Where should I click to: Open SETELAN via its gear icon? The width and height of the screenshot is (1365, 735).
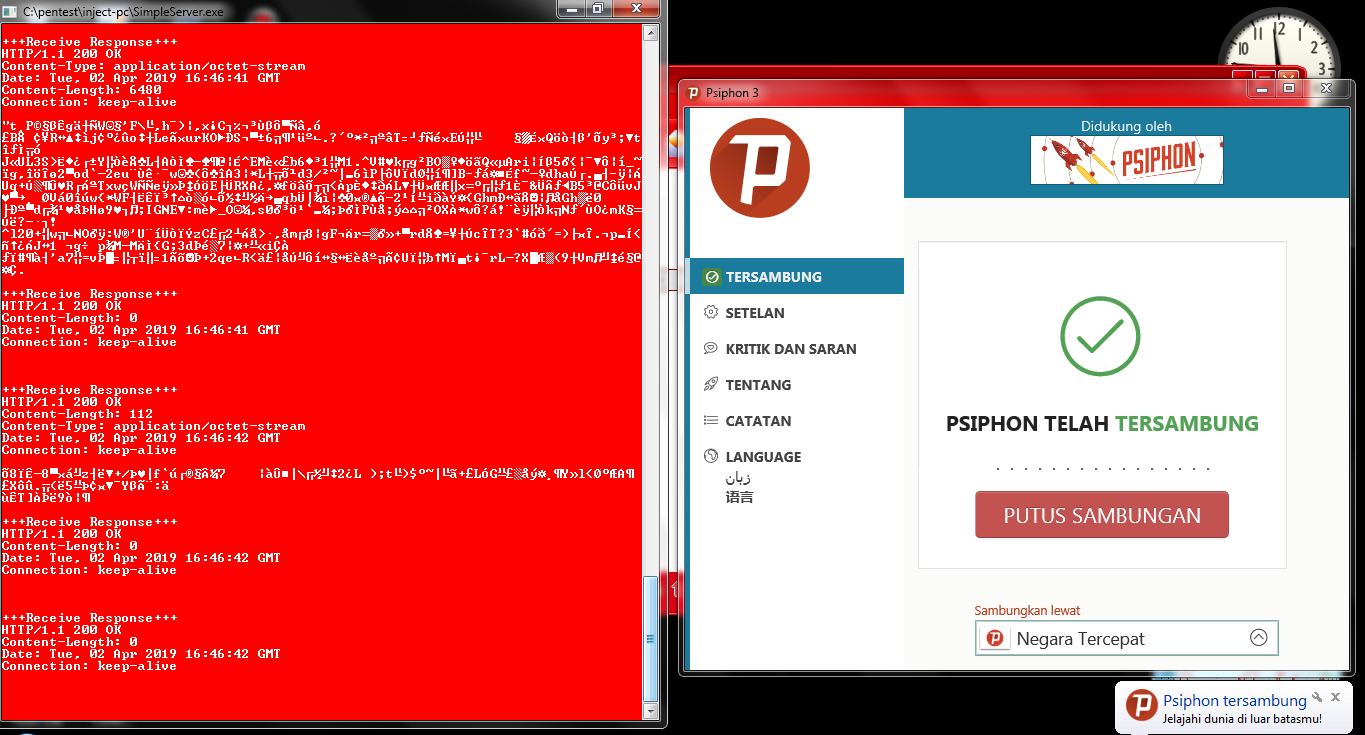pos(711,312)
